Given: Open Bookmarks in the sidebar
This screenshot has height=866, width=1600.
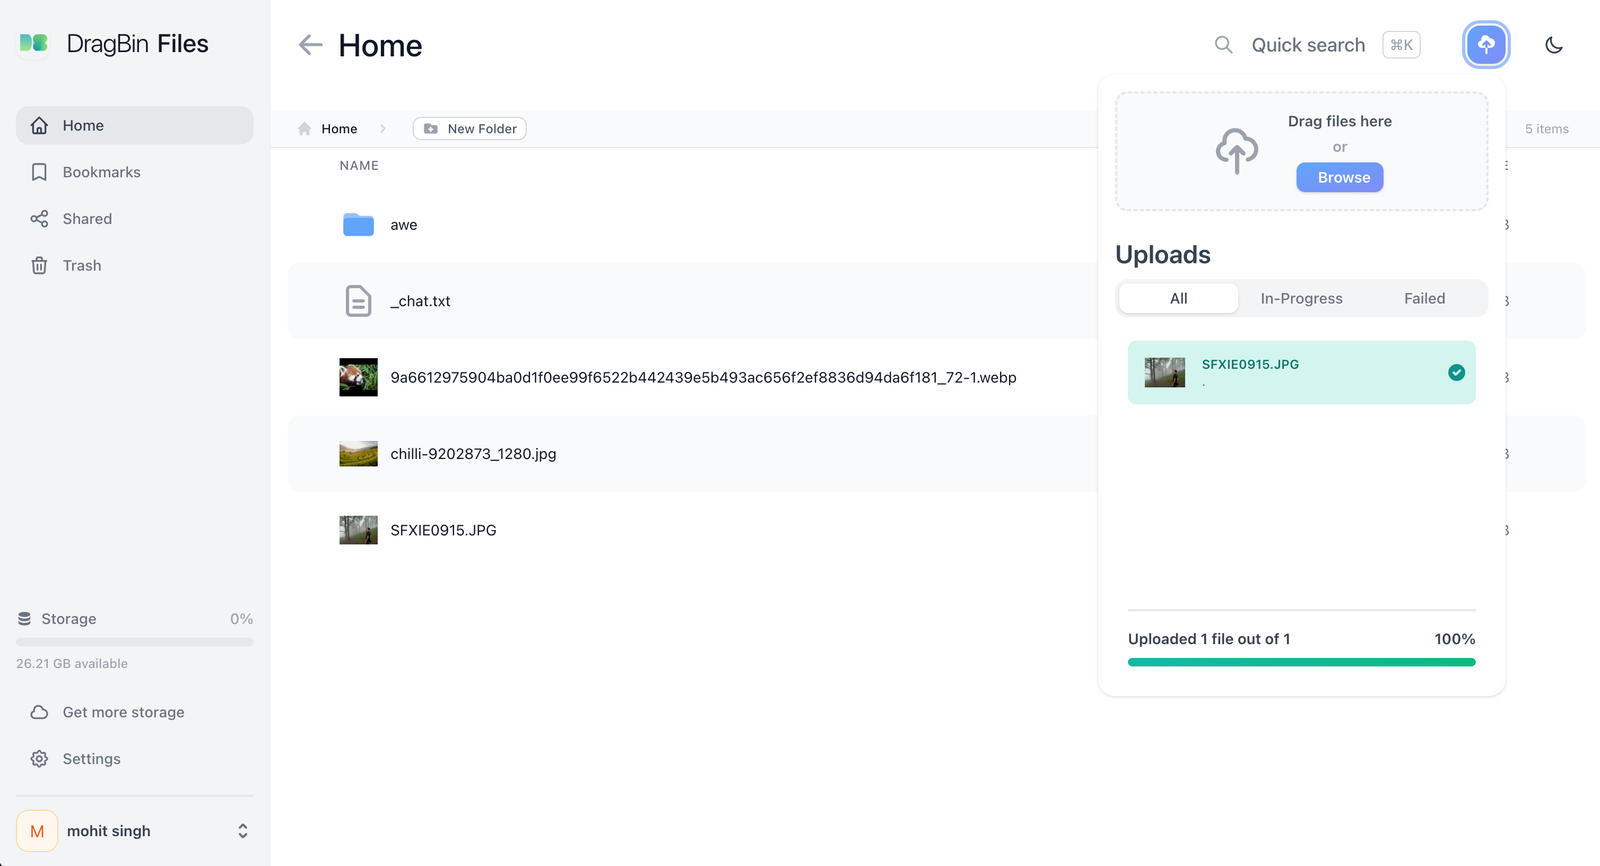Looking at the screenshot, I should coord(101,172).
